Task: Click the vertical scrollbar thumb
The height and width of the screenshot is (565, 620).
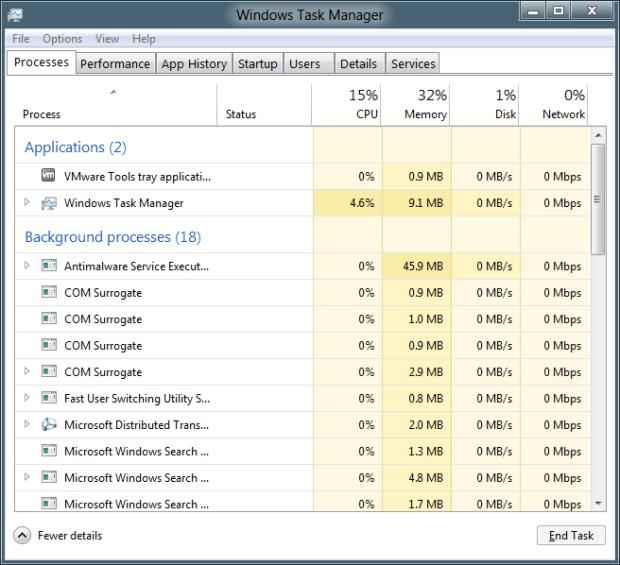Action: (598, 199)
